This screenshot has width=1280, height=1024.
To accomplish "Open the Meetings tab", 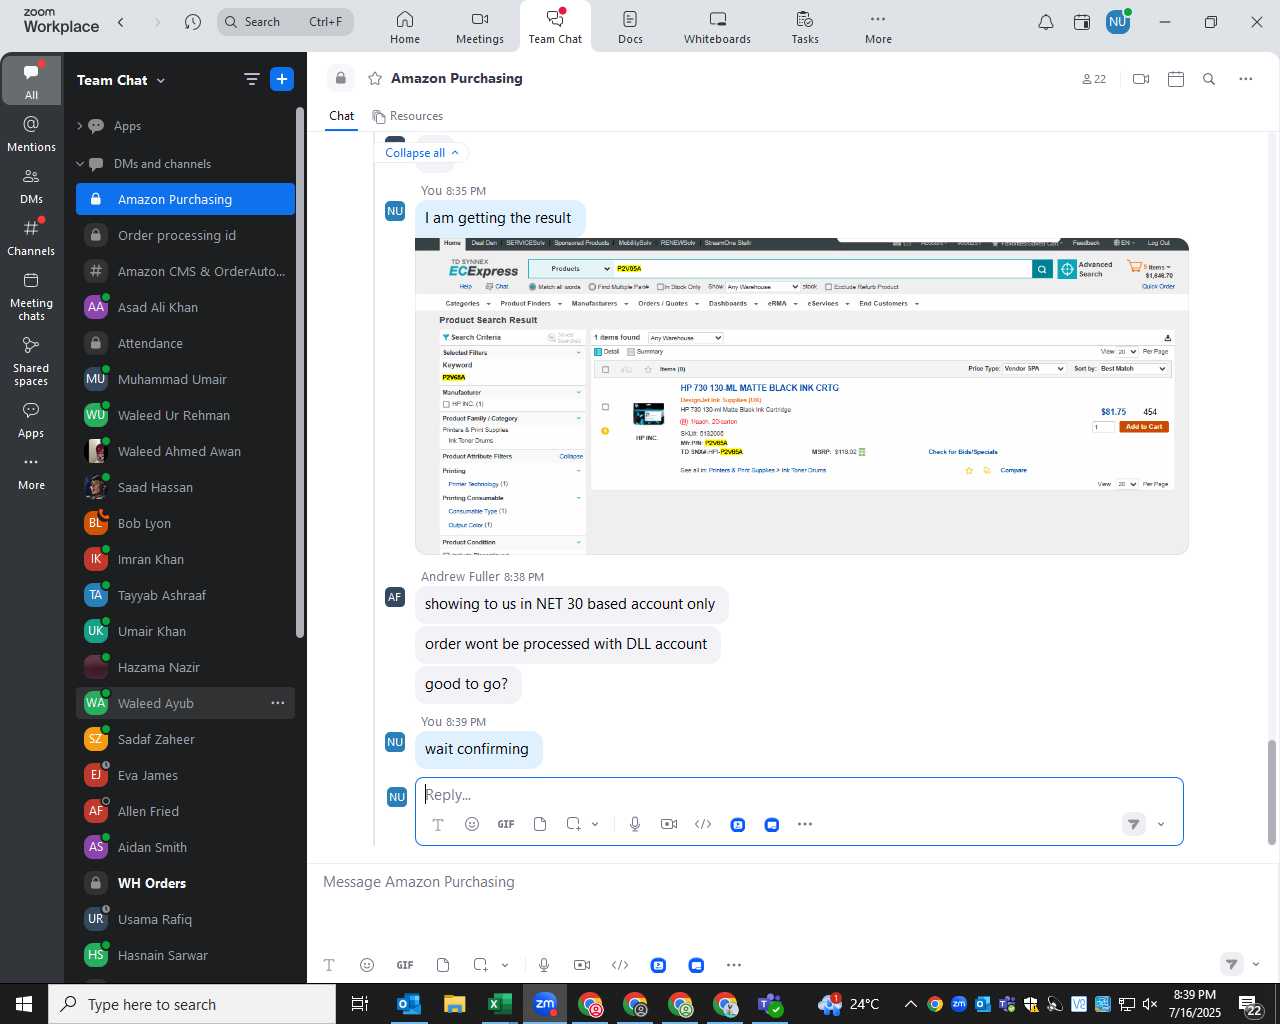I will coord(480,27).
